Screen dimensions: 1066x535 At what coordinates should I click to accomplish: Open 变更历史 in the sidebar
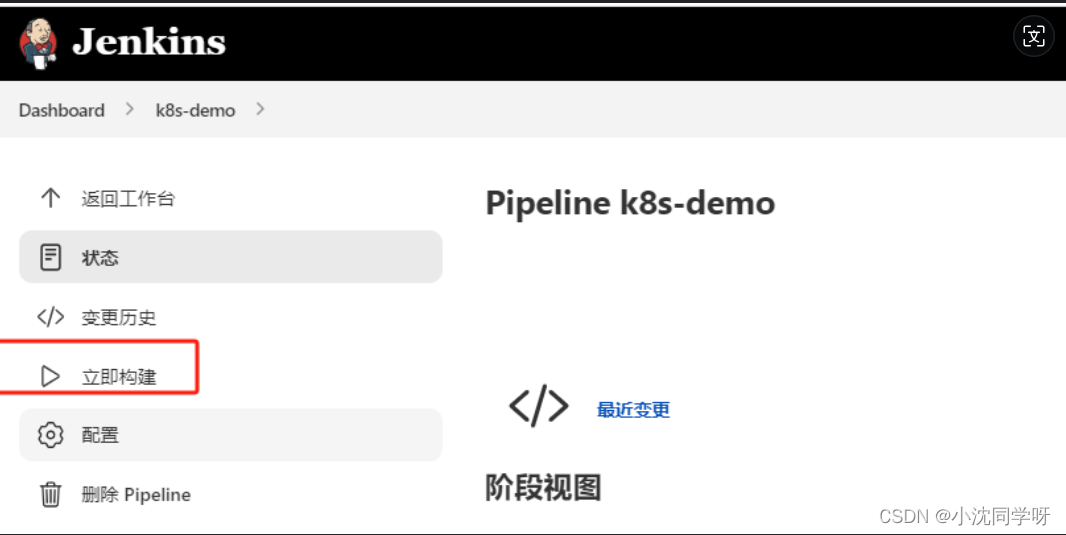230,317
